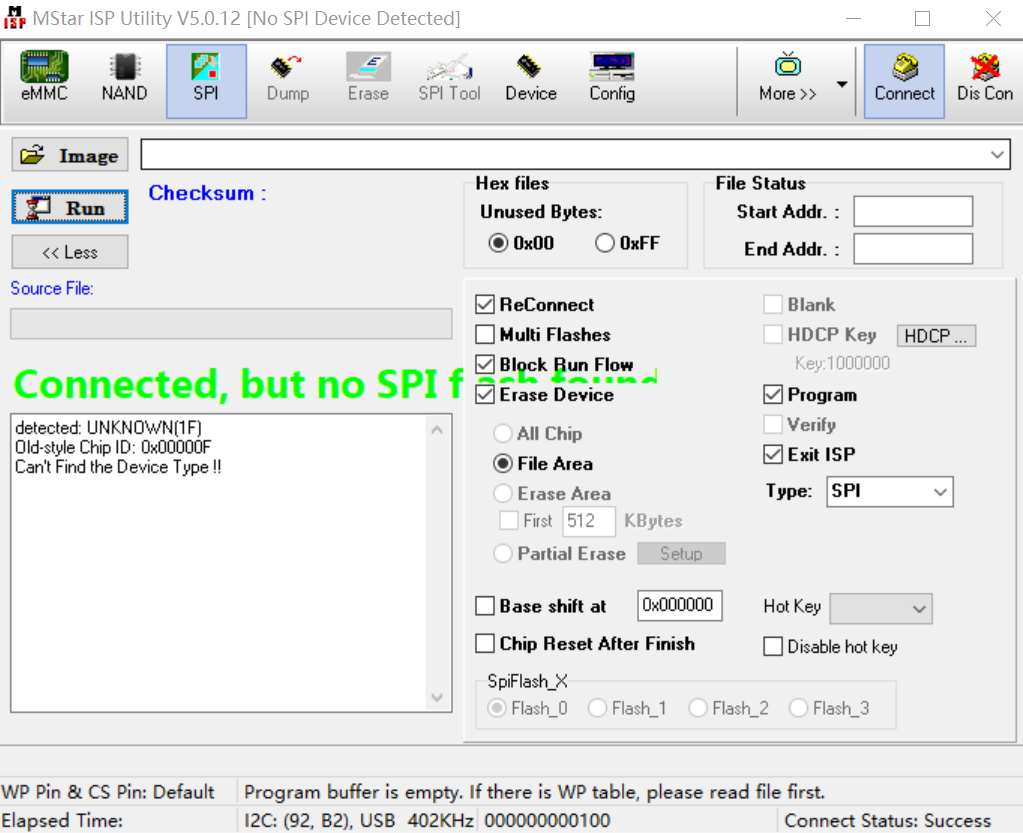The width and height of the screenshot is (1023, 833).
Task: Expand the More toolbar dropdown arrow
Action: coord(842,84)
